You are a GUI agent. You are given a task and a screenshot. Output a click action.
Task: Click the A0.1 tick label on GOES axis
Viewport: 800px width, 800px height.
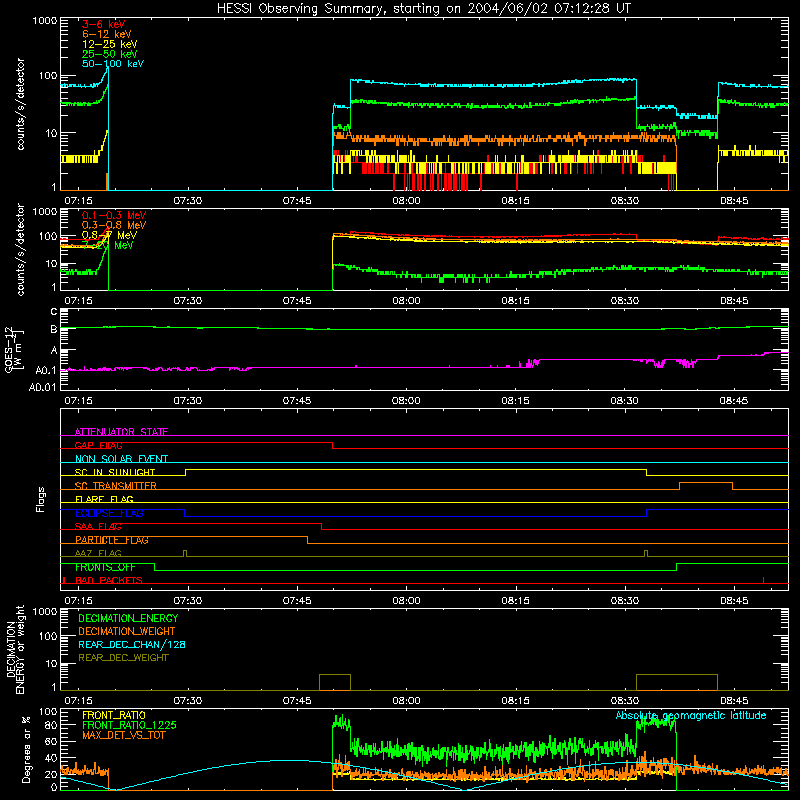click(45, 370)
